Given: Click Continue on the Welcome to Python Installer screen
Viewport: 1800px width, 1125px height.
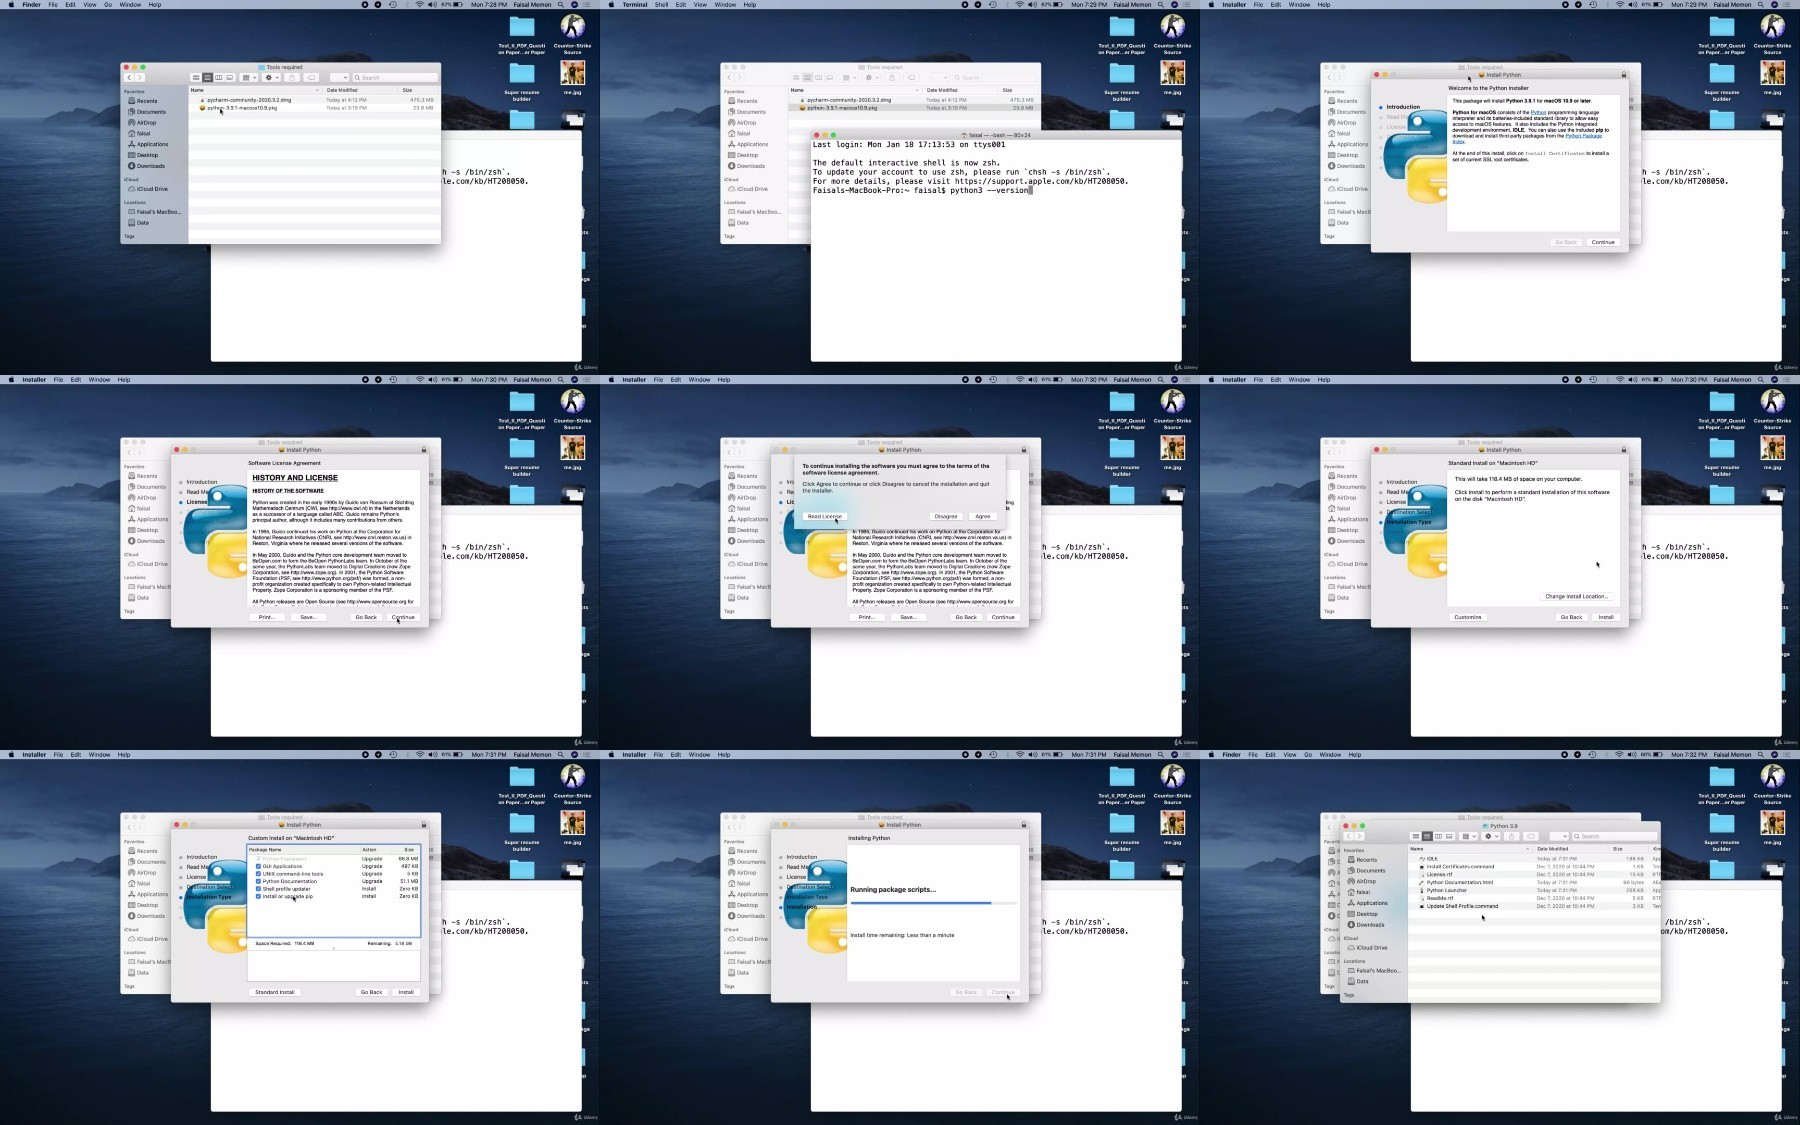Looking at the screenshot, I should click(x=1603, y=242).
